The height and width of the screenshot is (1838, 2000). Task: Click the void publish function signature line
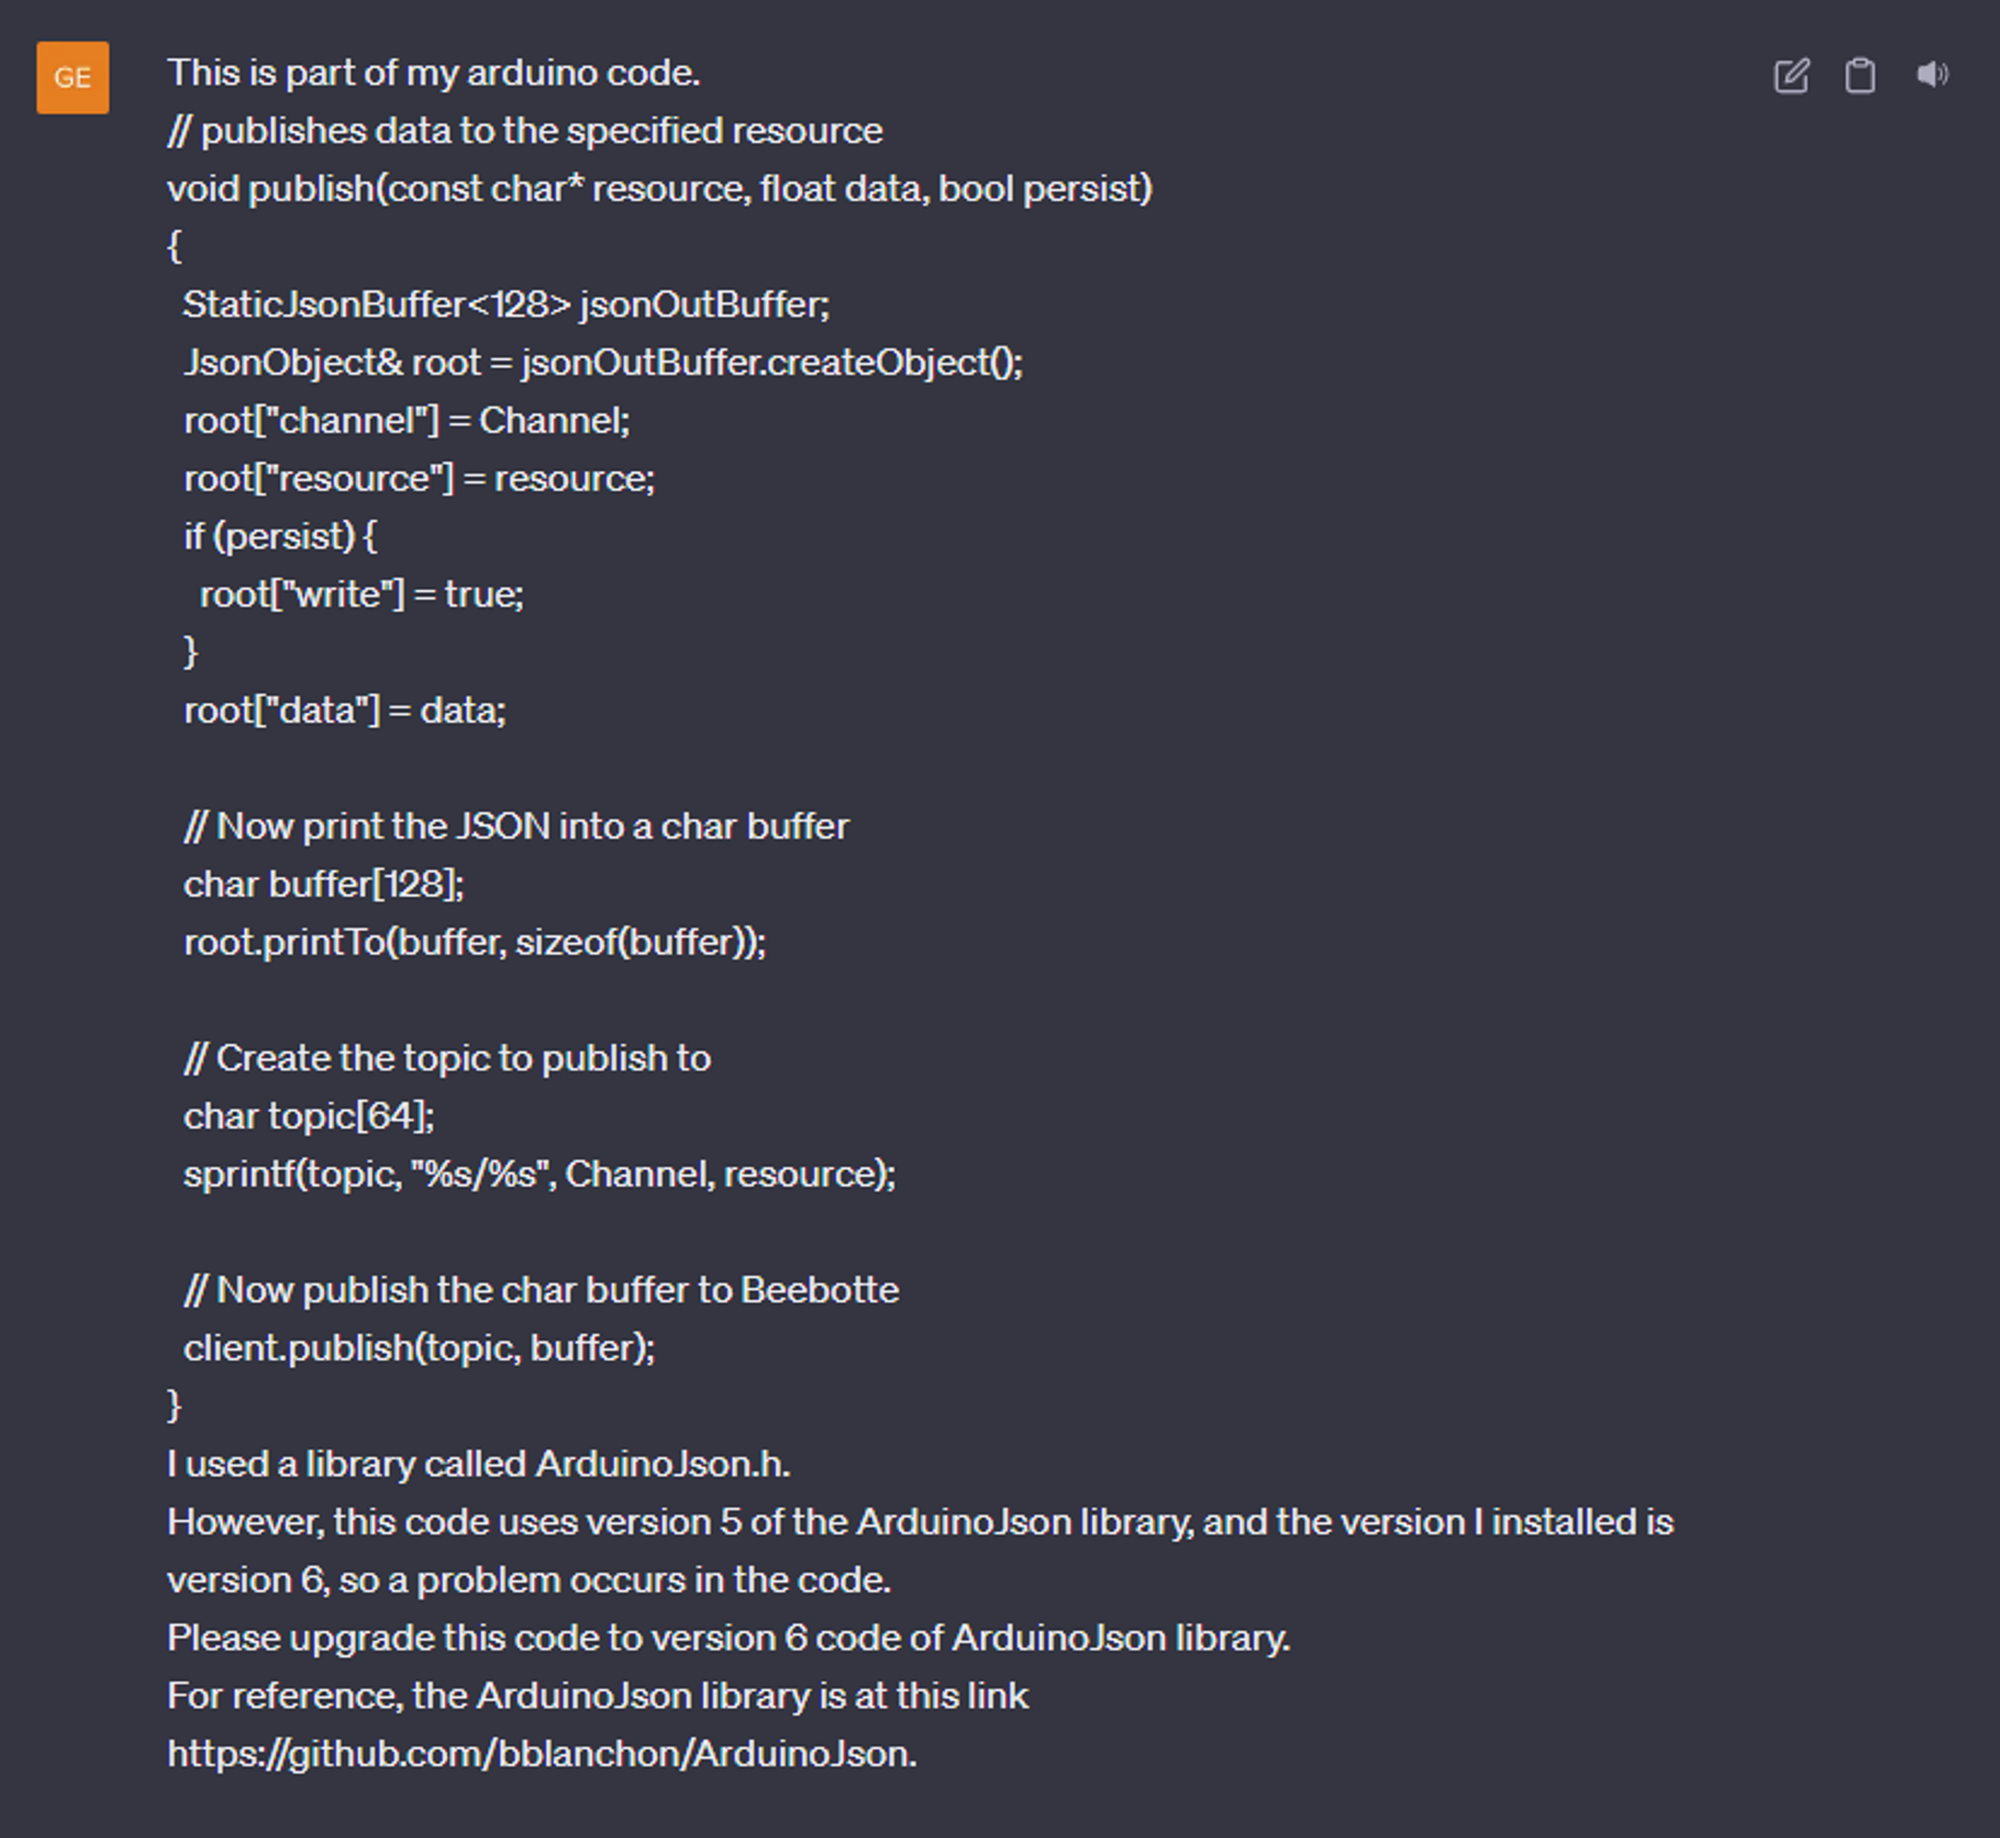click(x=660, y=189)
